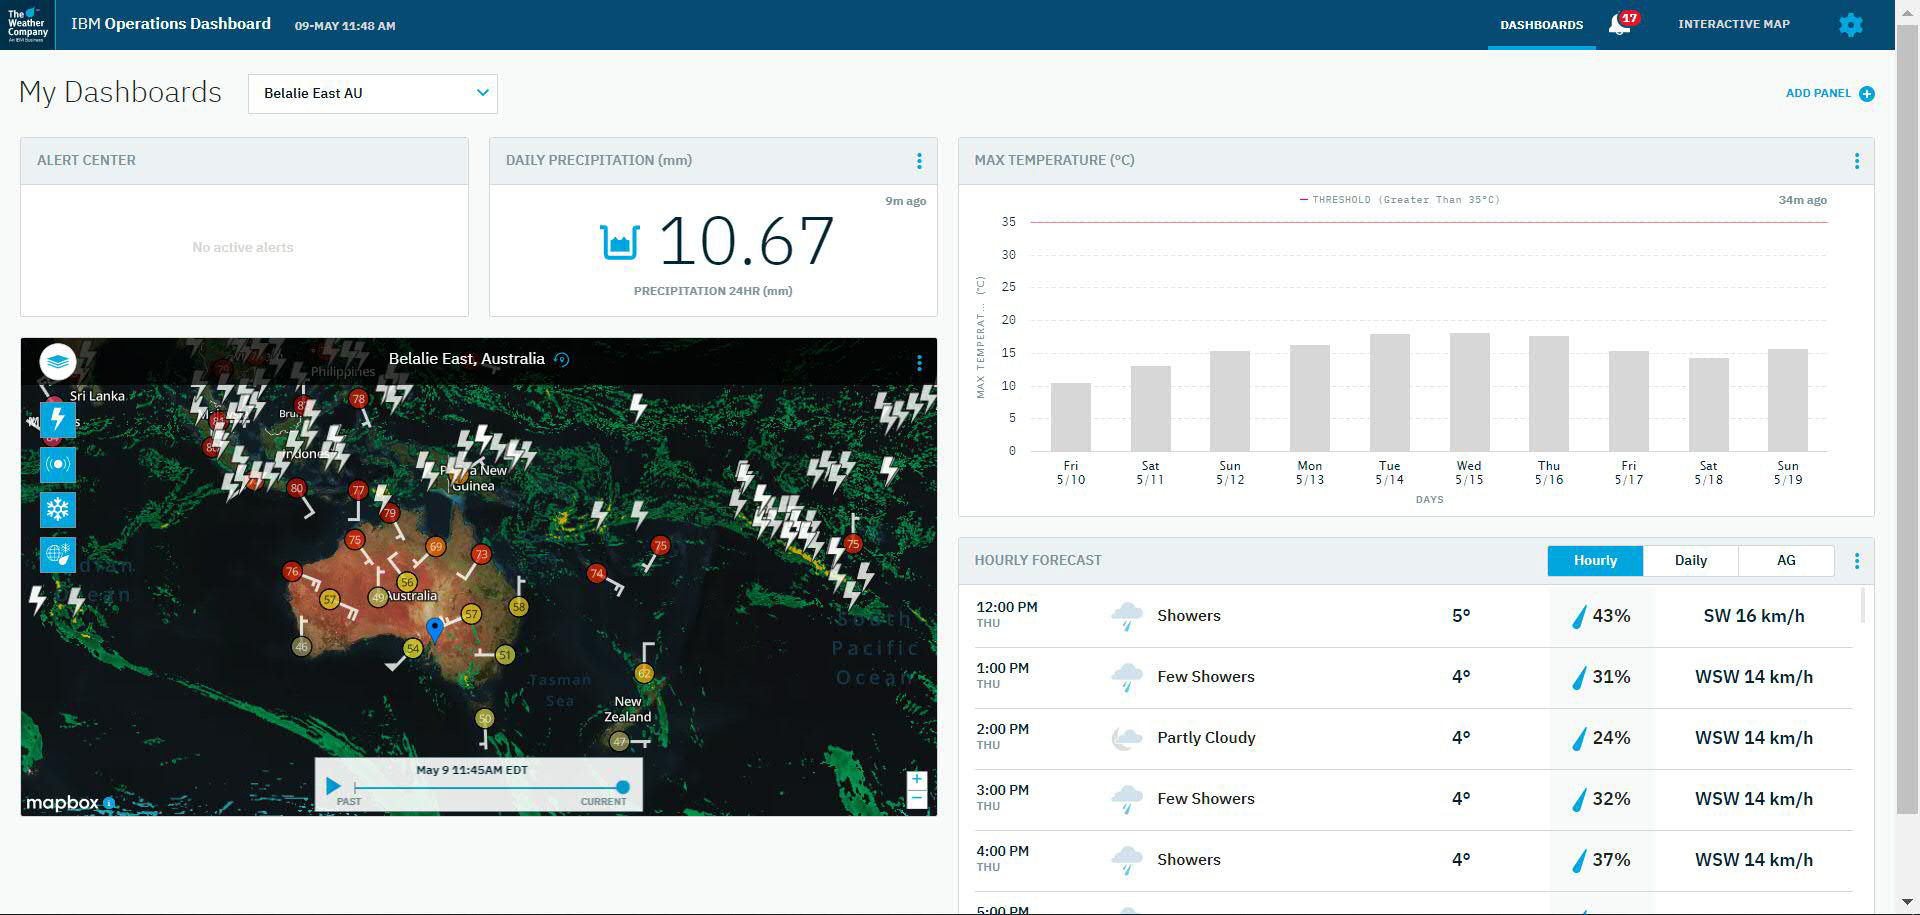The height and width of the screenshot is (915, 1920).
Task: Toggle the snowflake winter layer on the map
Action: coord(58,510)
